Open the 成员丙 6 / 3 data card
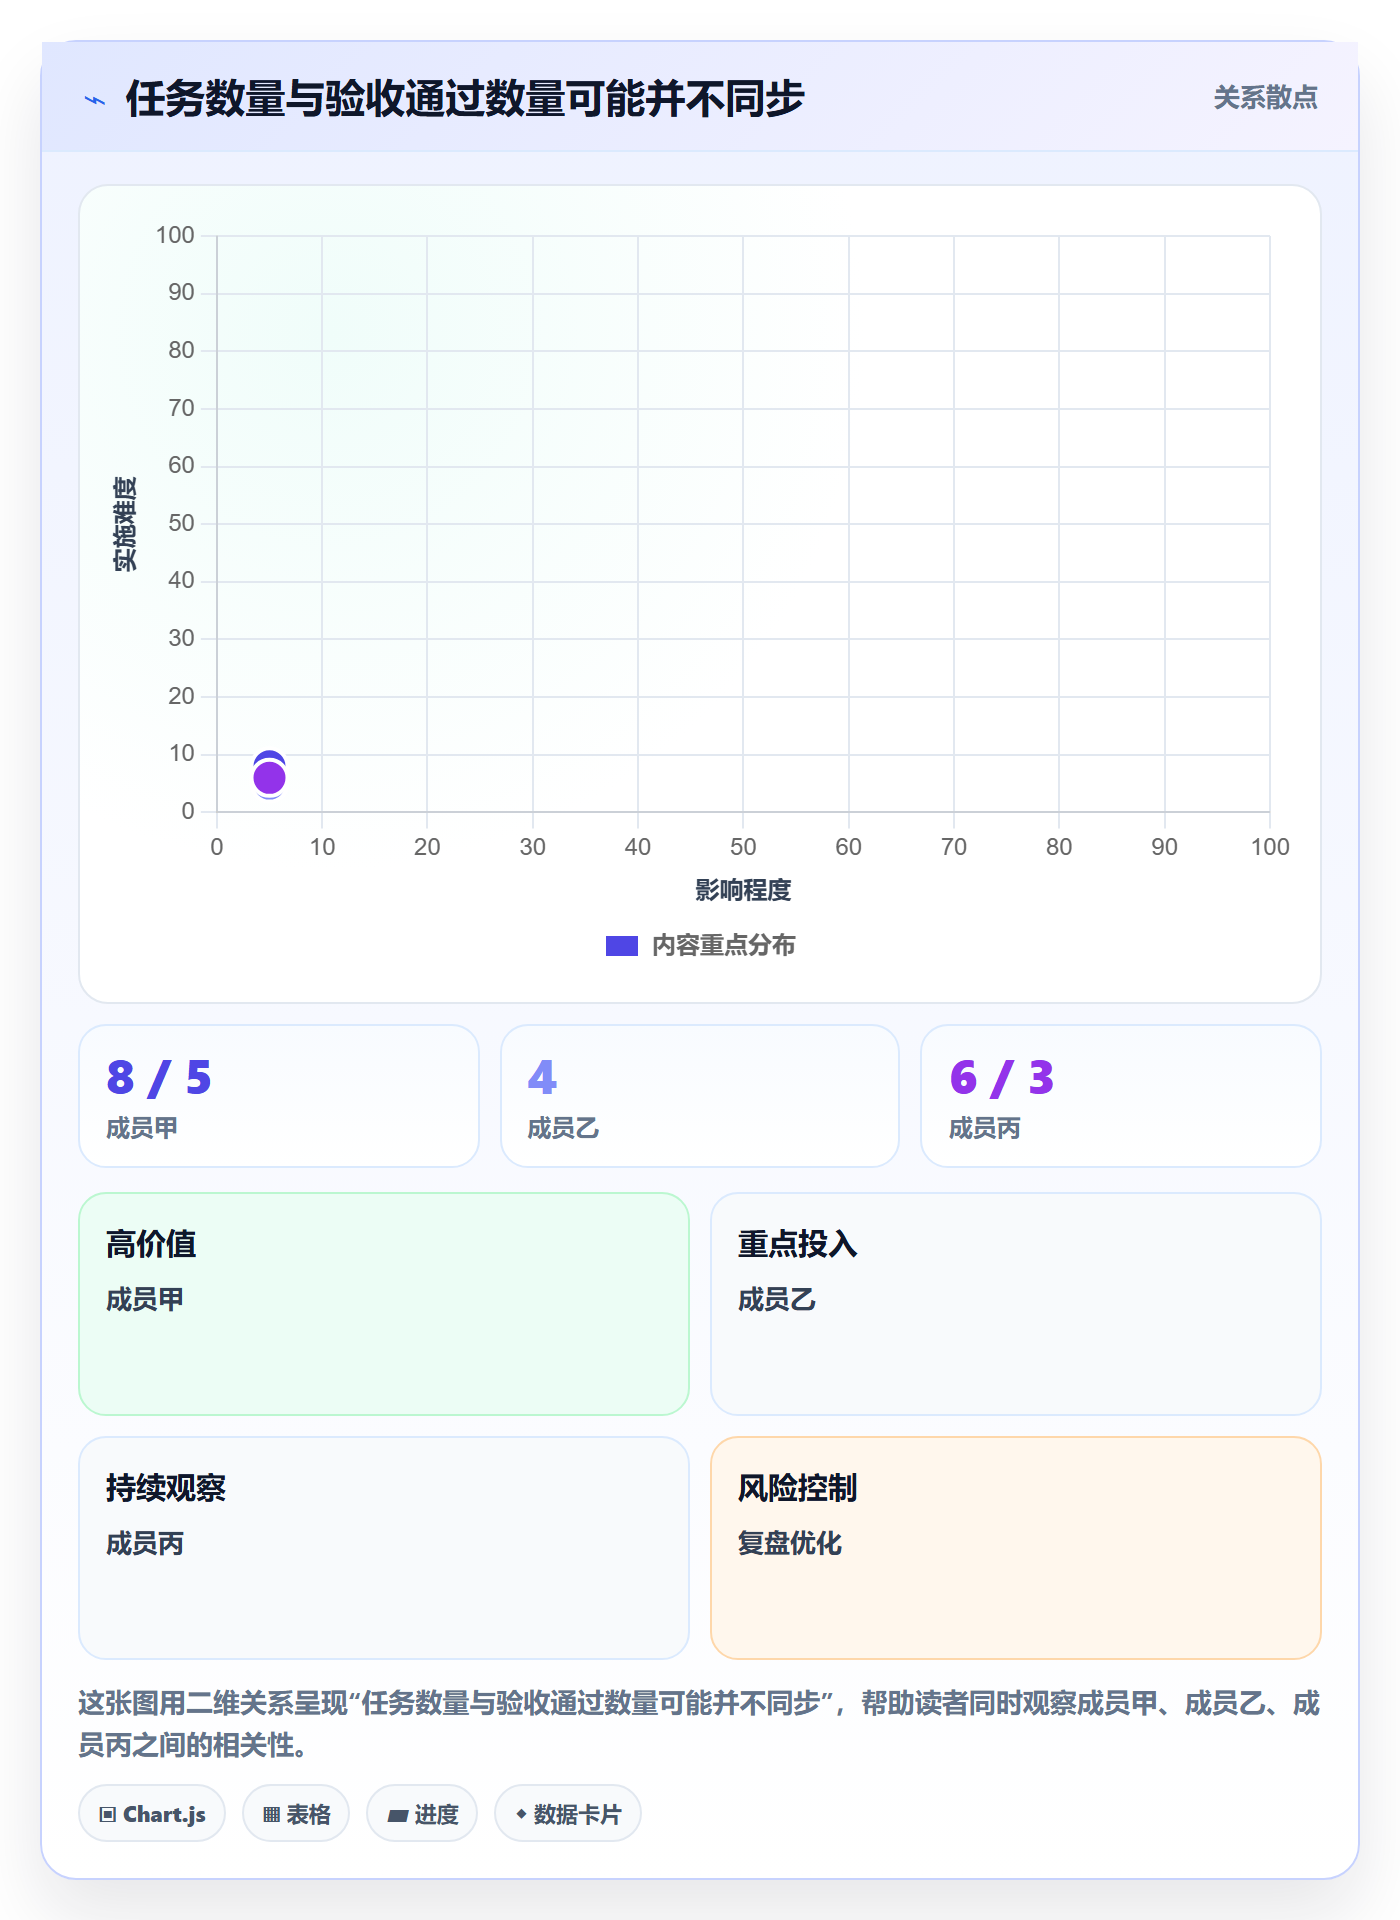1400x1920 pixels. point(1121,1096)
